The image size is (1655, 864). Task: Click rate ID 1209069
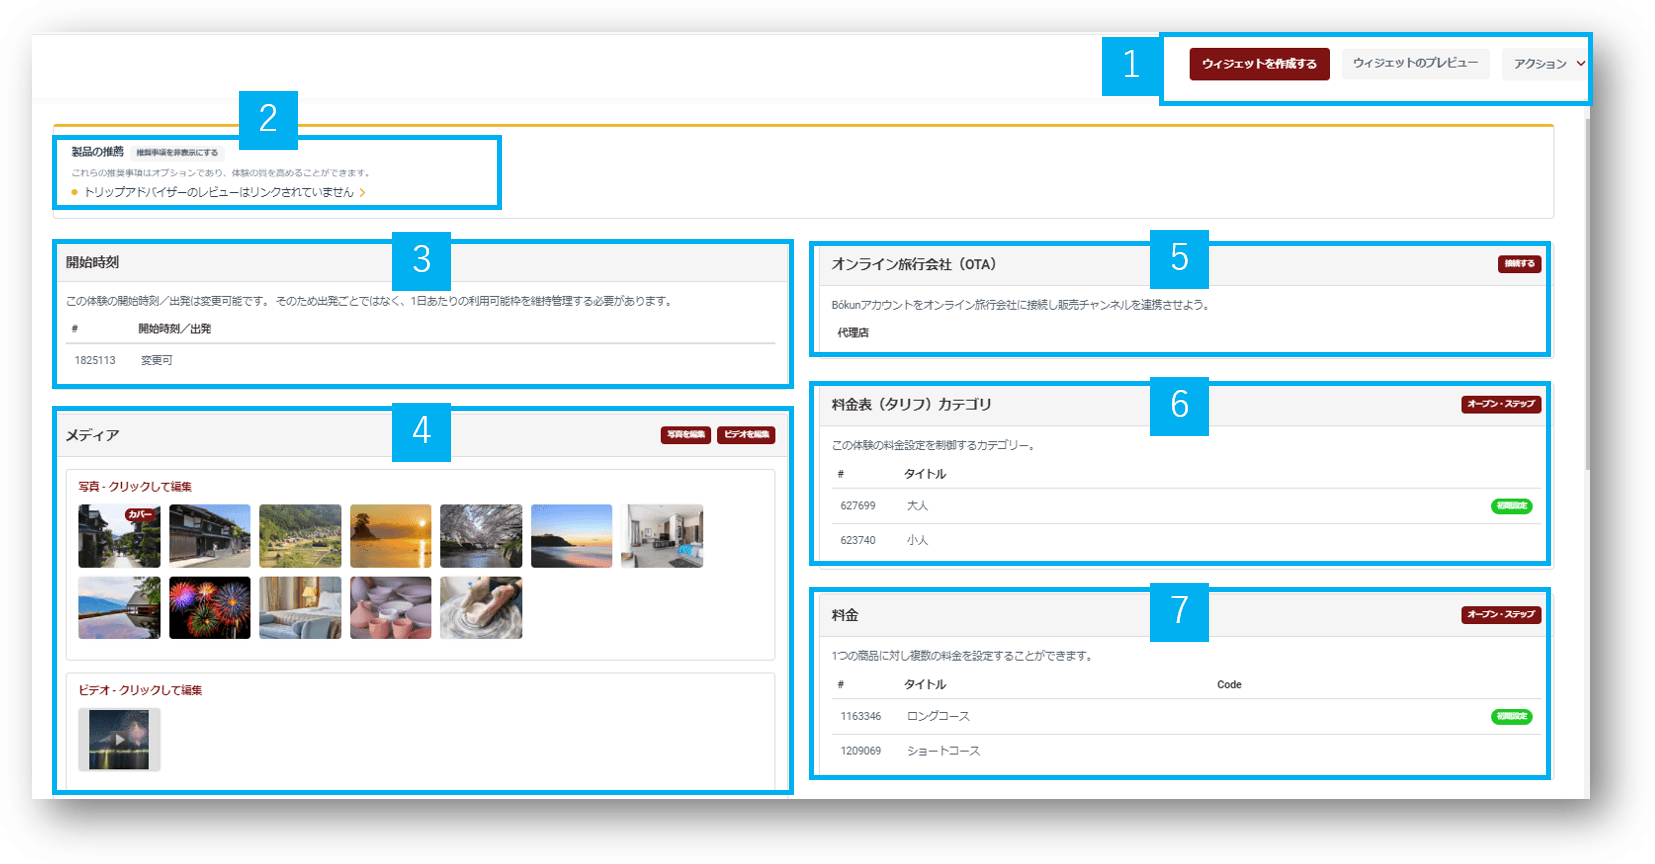coord(861,751)
